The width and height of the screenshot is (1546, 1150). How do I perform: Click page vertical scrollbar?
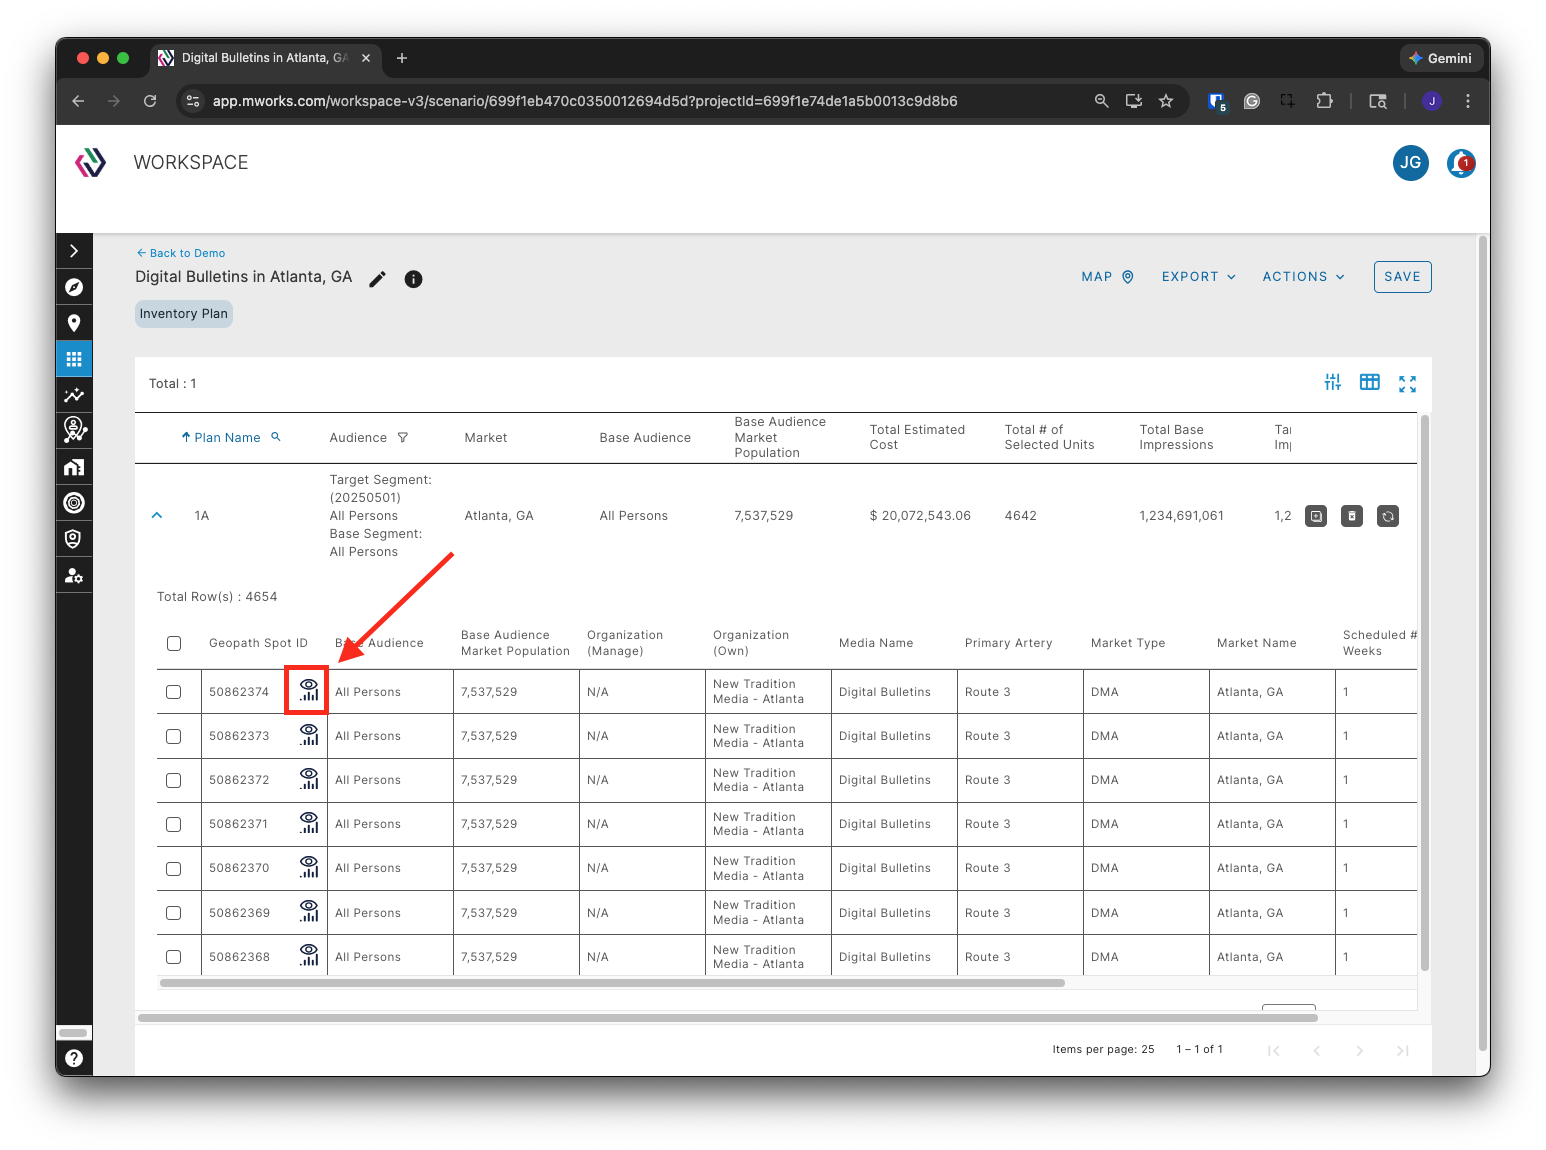(x=1483, y=642)
